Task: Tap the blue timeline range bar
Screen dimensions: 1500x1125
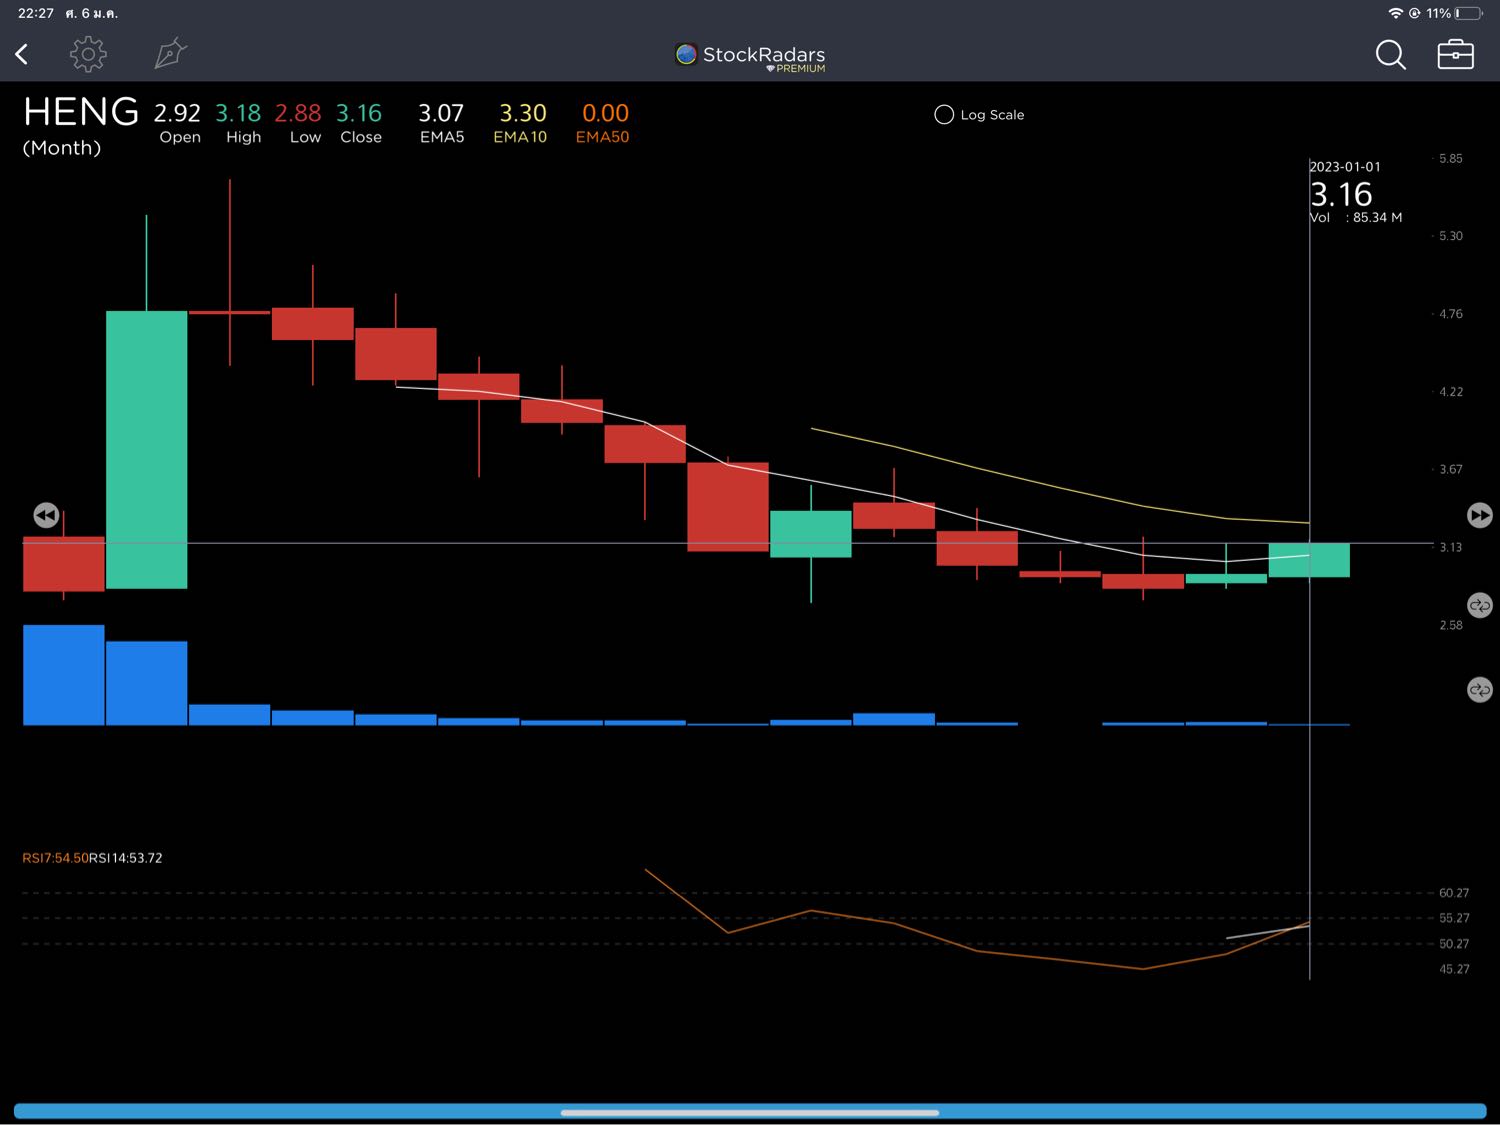Action: [x=750, y=1111]
